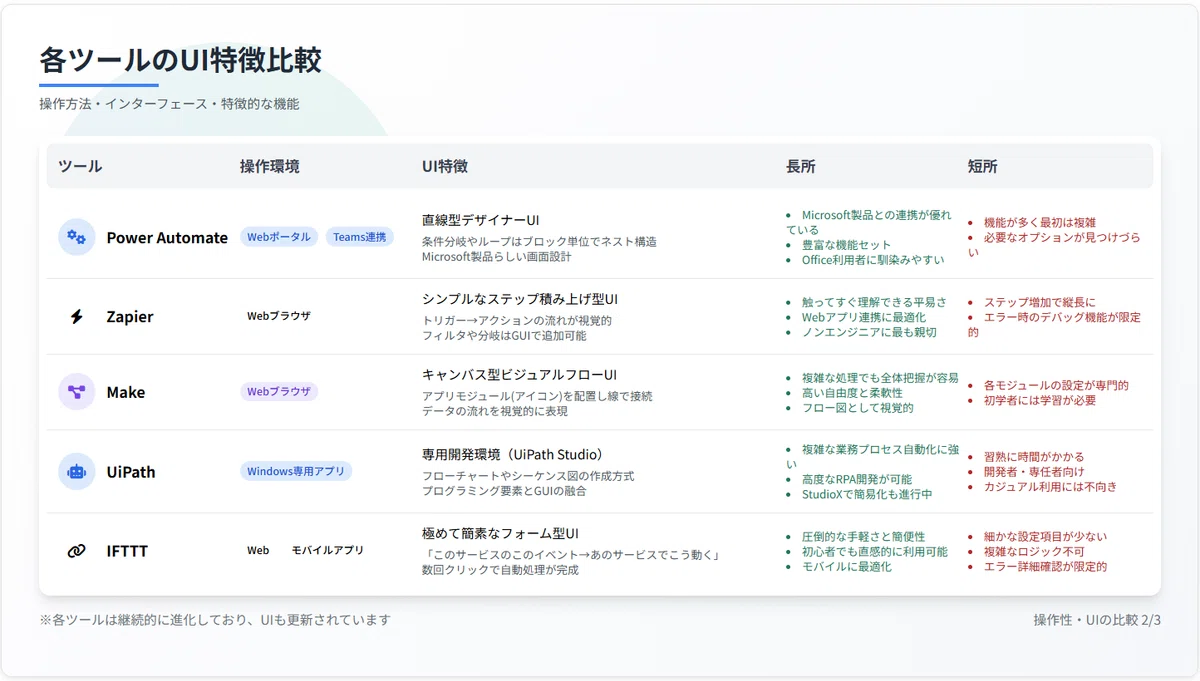
Task: Click the 直線型デザイナーUI heading
Action: tap(481, 220)
